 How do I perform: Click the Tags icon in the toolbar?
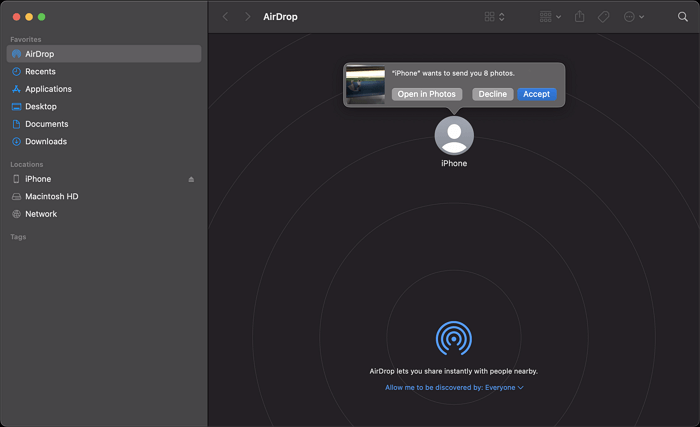click(x=604, y=17)
